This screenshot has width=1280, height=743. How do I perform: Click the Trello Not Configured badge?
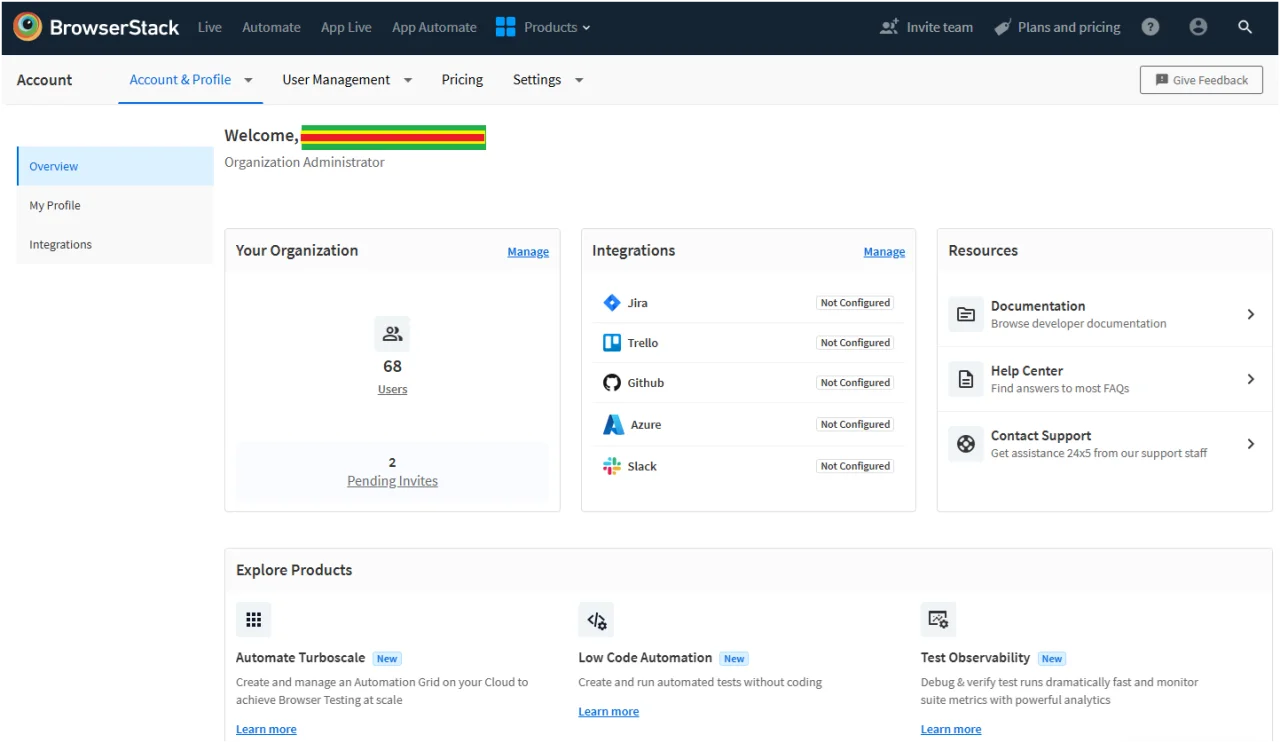point(855,343)
